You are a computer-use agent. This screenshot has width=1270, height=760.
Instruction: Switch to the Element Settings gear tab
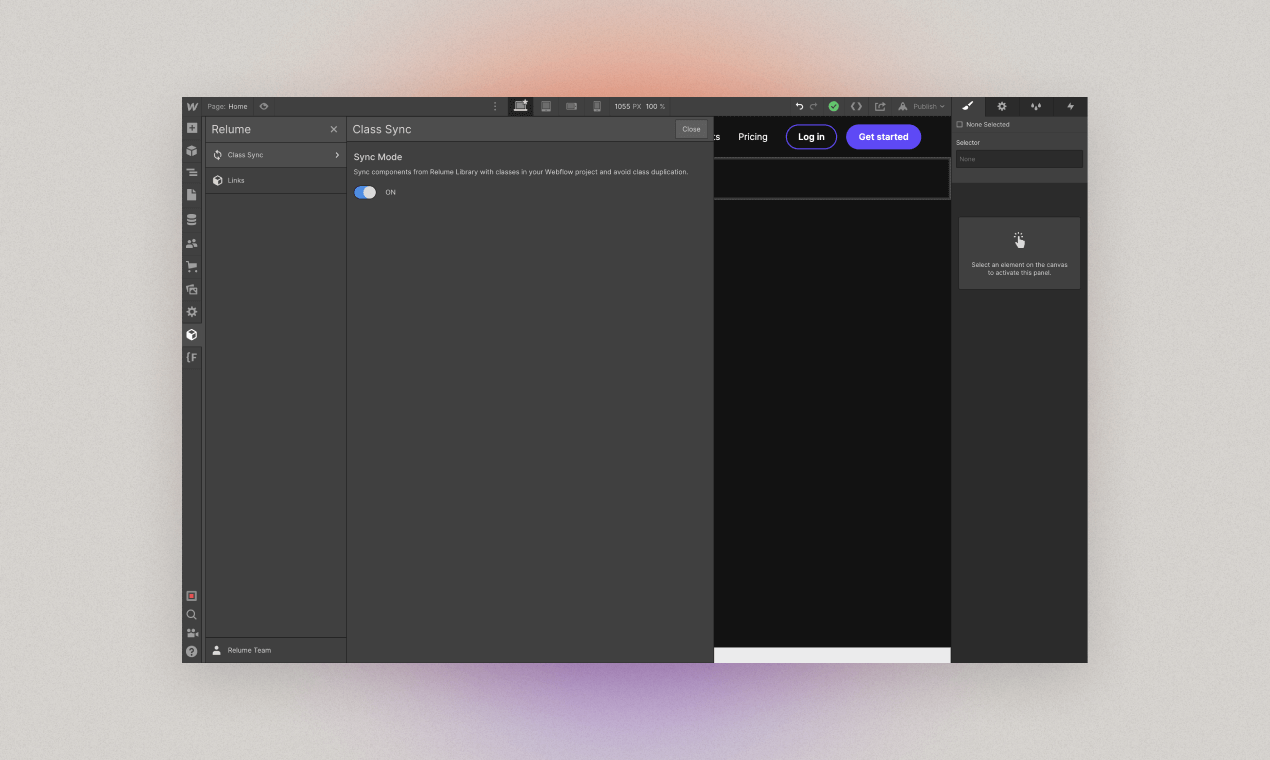[x=1002, y=106]
